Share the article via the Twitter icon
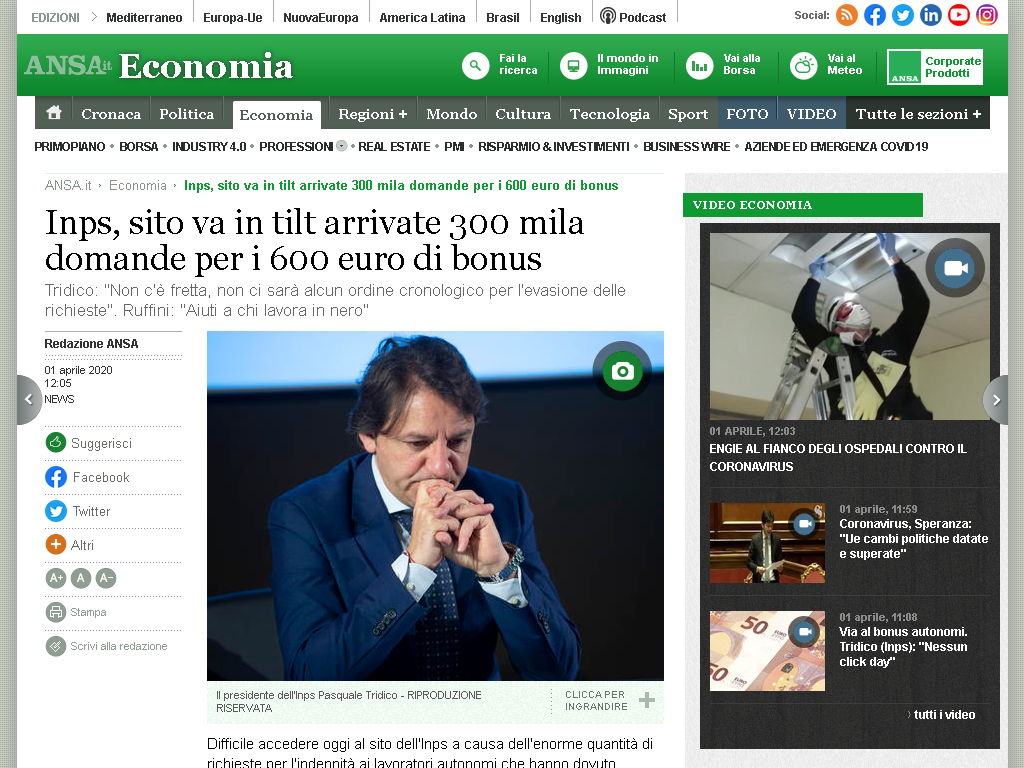 click(56, 511)
